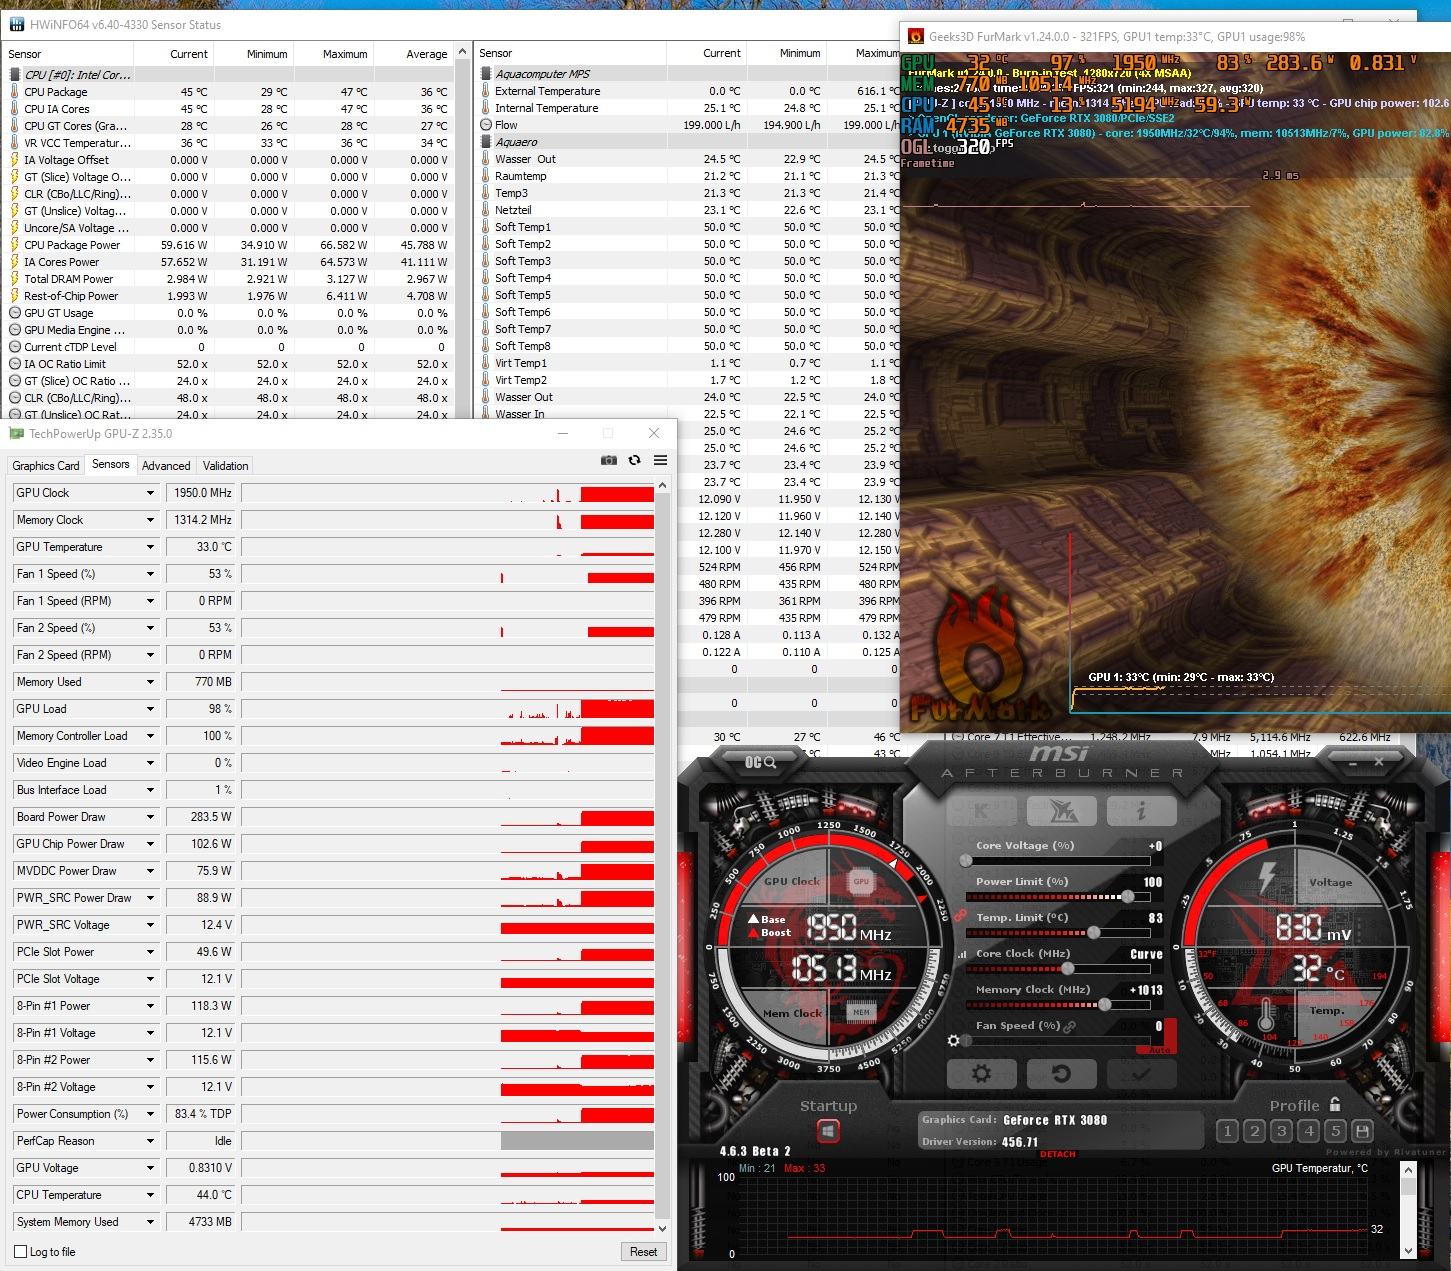Viewport: 1451px width, 1271px height.
Task: Select Afterburner profile slot 3
Action: click(x=1281, y=1131)
